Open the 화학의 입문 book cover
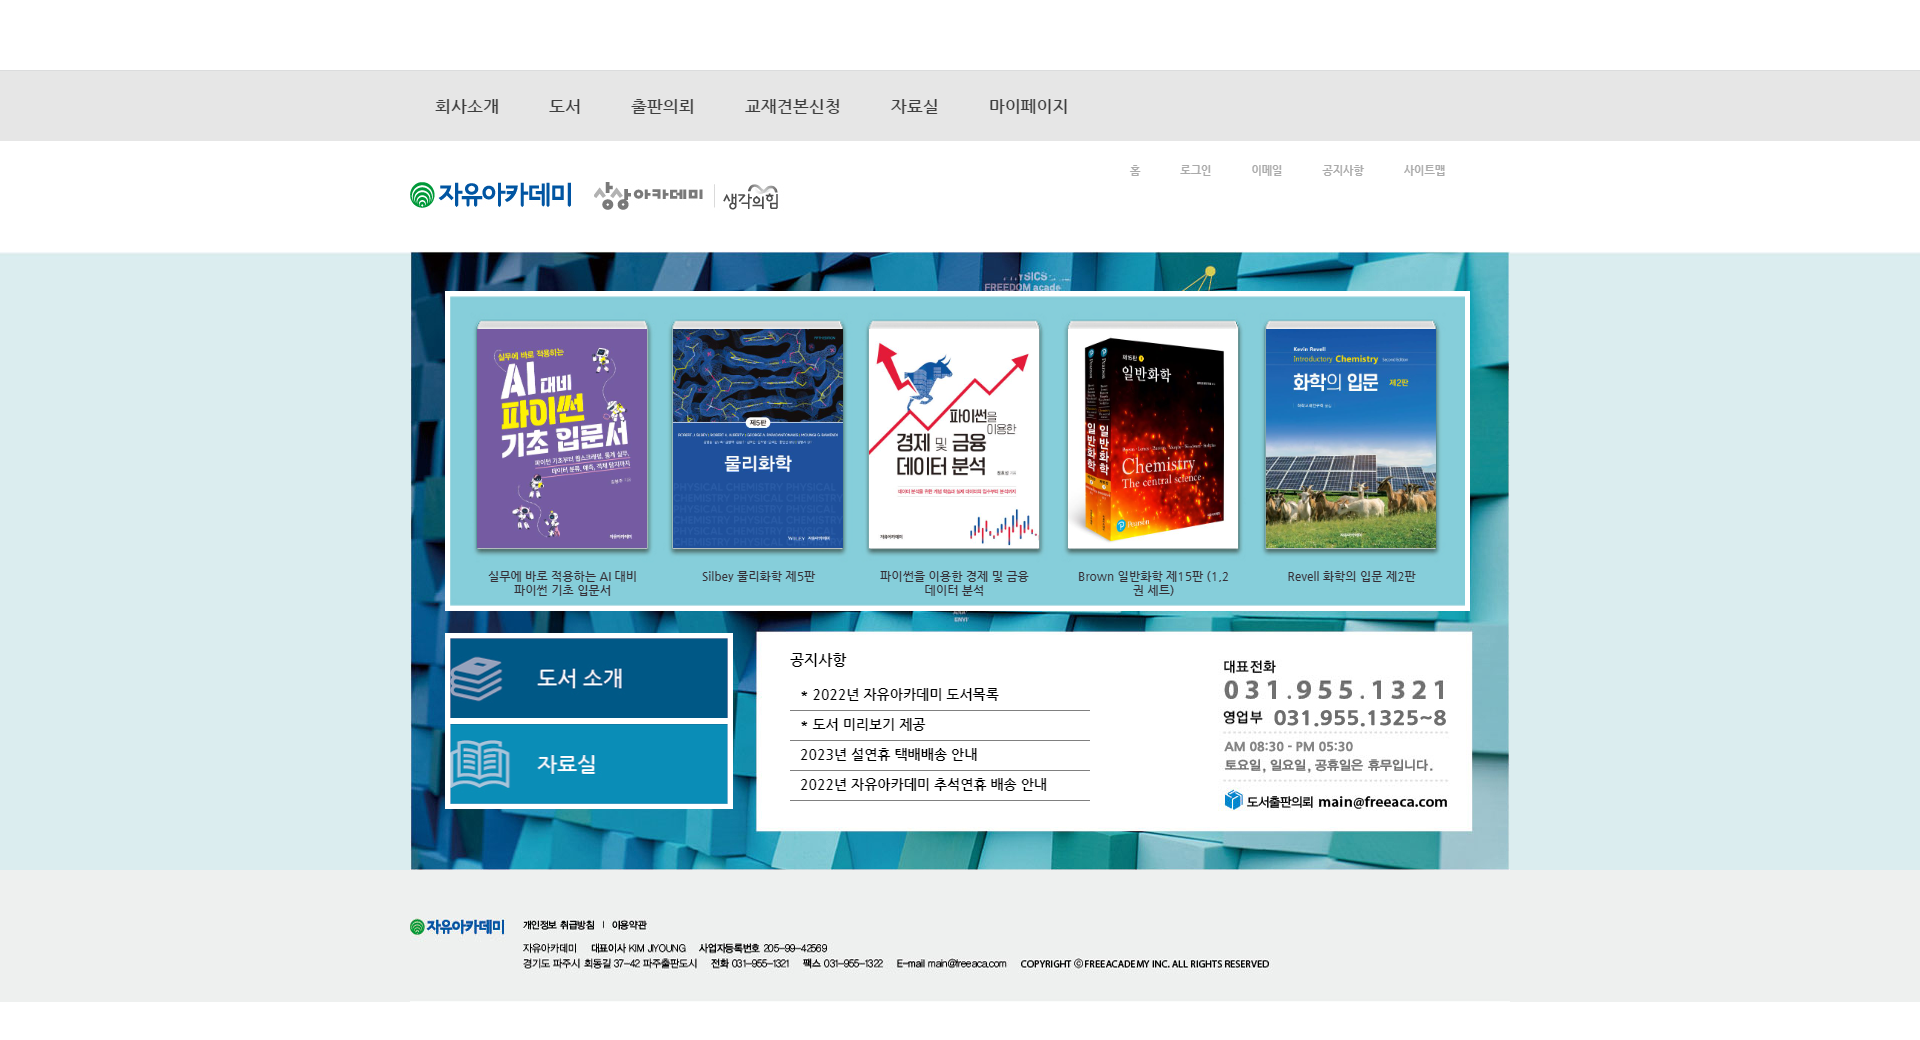Screen dimensions: 1920x1040 (1351, 435)
